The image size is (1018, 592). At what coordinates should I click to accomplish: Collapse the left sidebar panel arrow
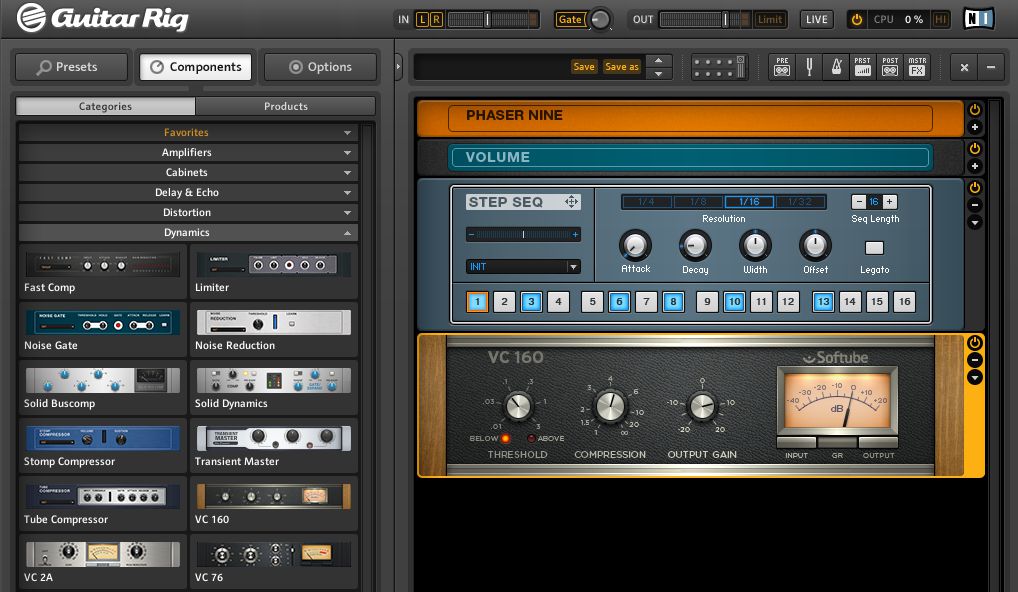tap(399, 66)
